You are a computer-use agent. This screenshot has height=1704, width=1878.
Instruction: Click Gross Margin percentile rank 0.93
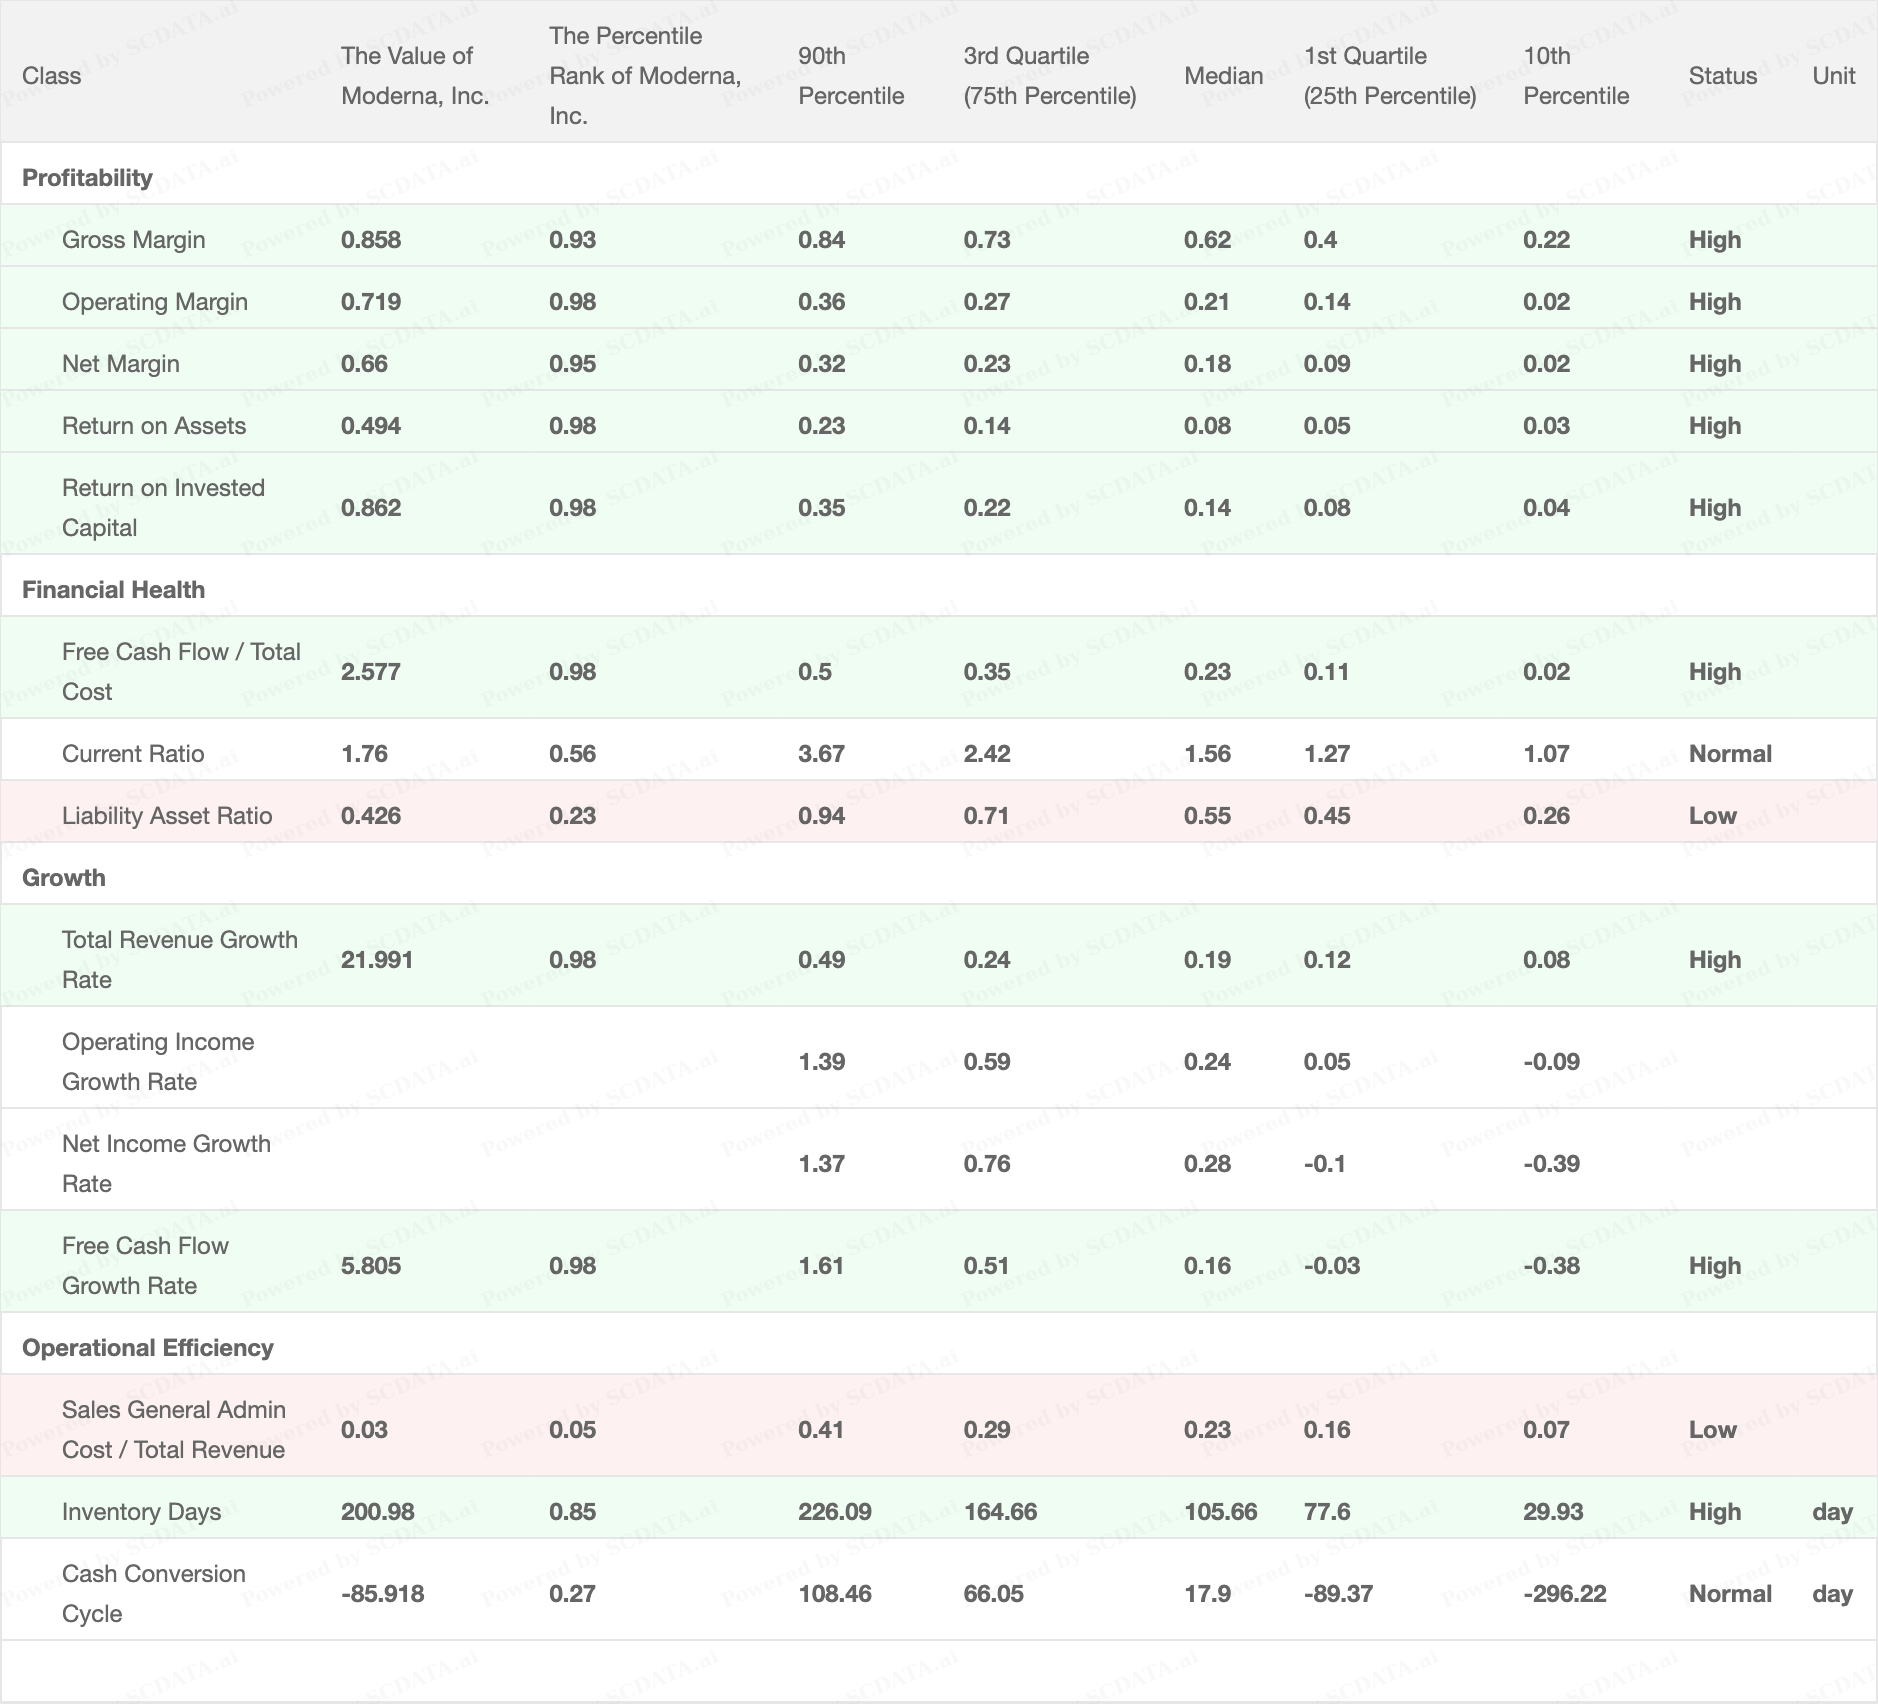pyautogui.click(x=572, y=240)
